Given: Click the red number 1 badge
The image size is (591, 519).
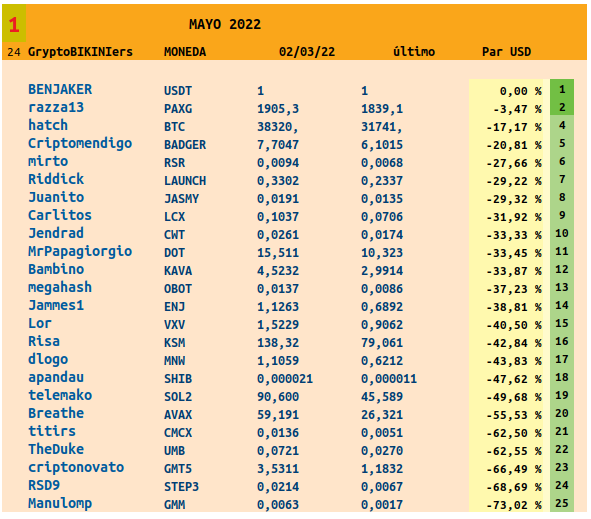Looking at the screenshot, I should (14, 25).
